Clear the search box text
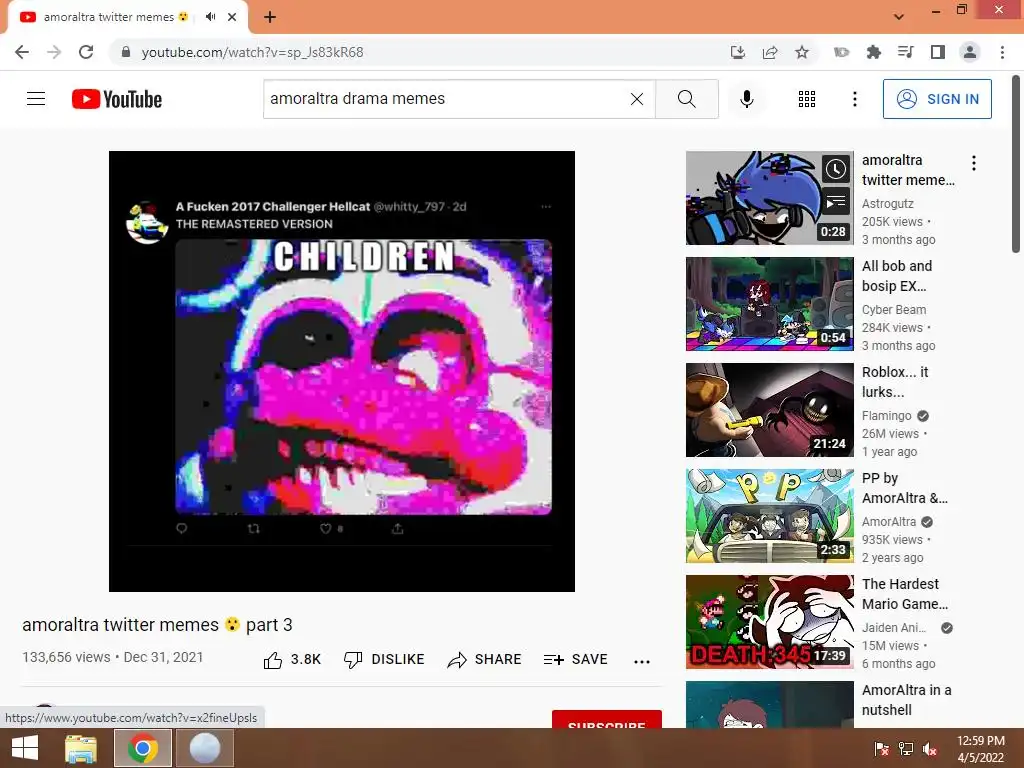This screenshot has height=768, width=1024. tap(637, 99)
